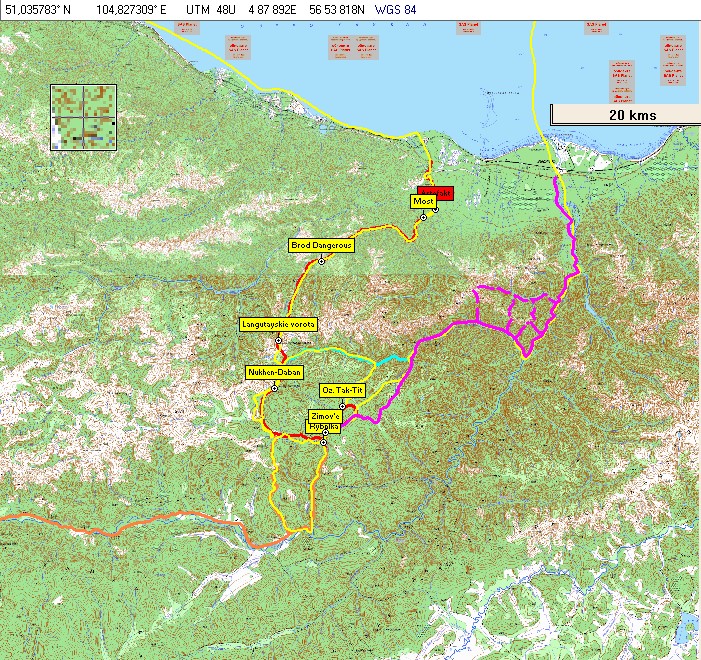This screenshot has height=660, width=701.
Task: Click the Most waypoint marker circle
Action: [x=423, y=217]
